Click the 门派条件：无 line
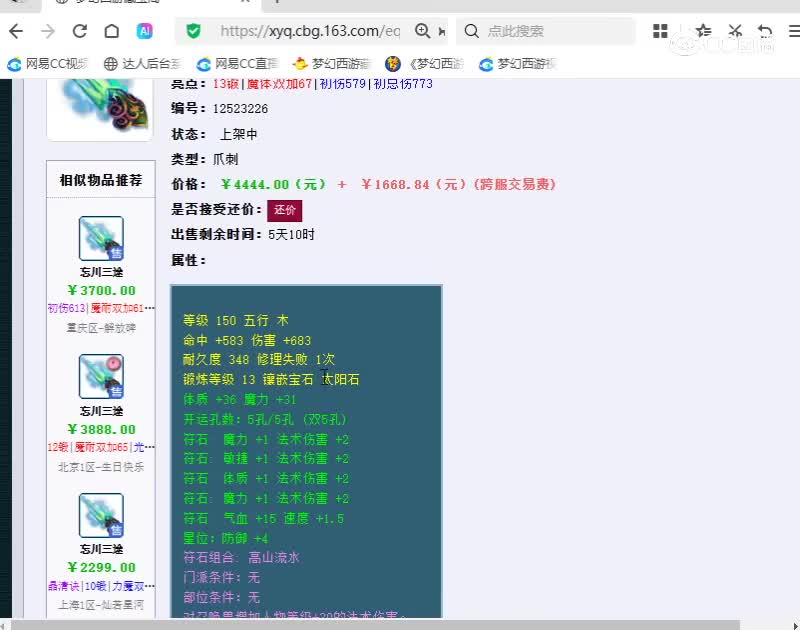 coord(221,577)
